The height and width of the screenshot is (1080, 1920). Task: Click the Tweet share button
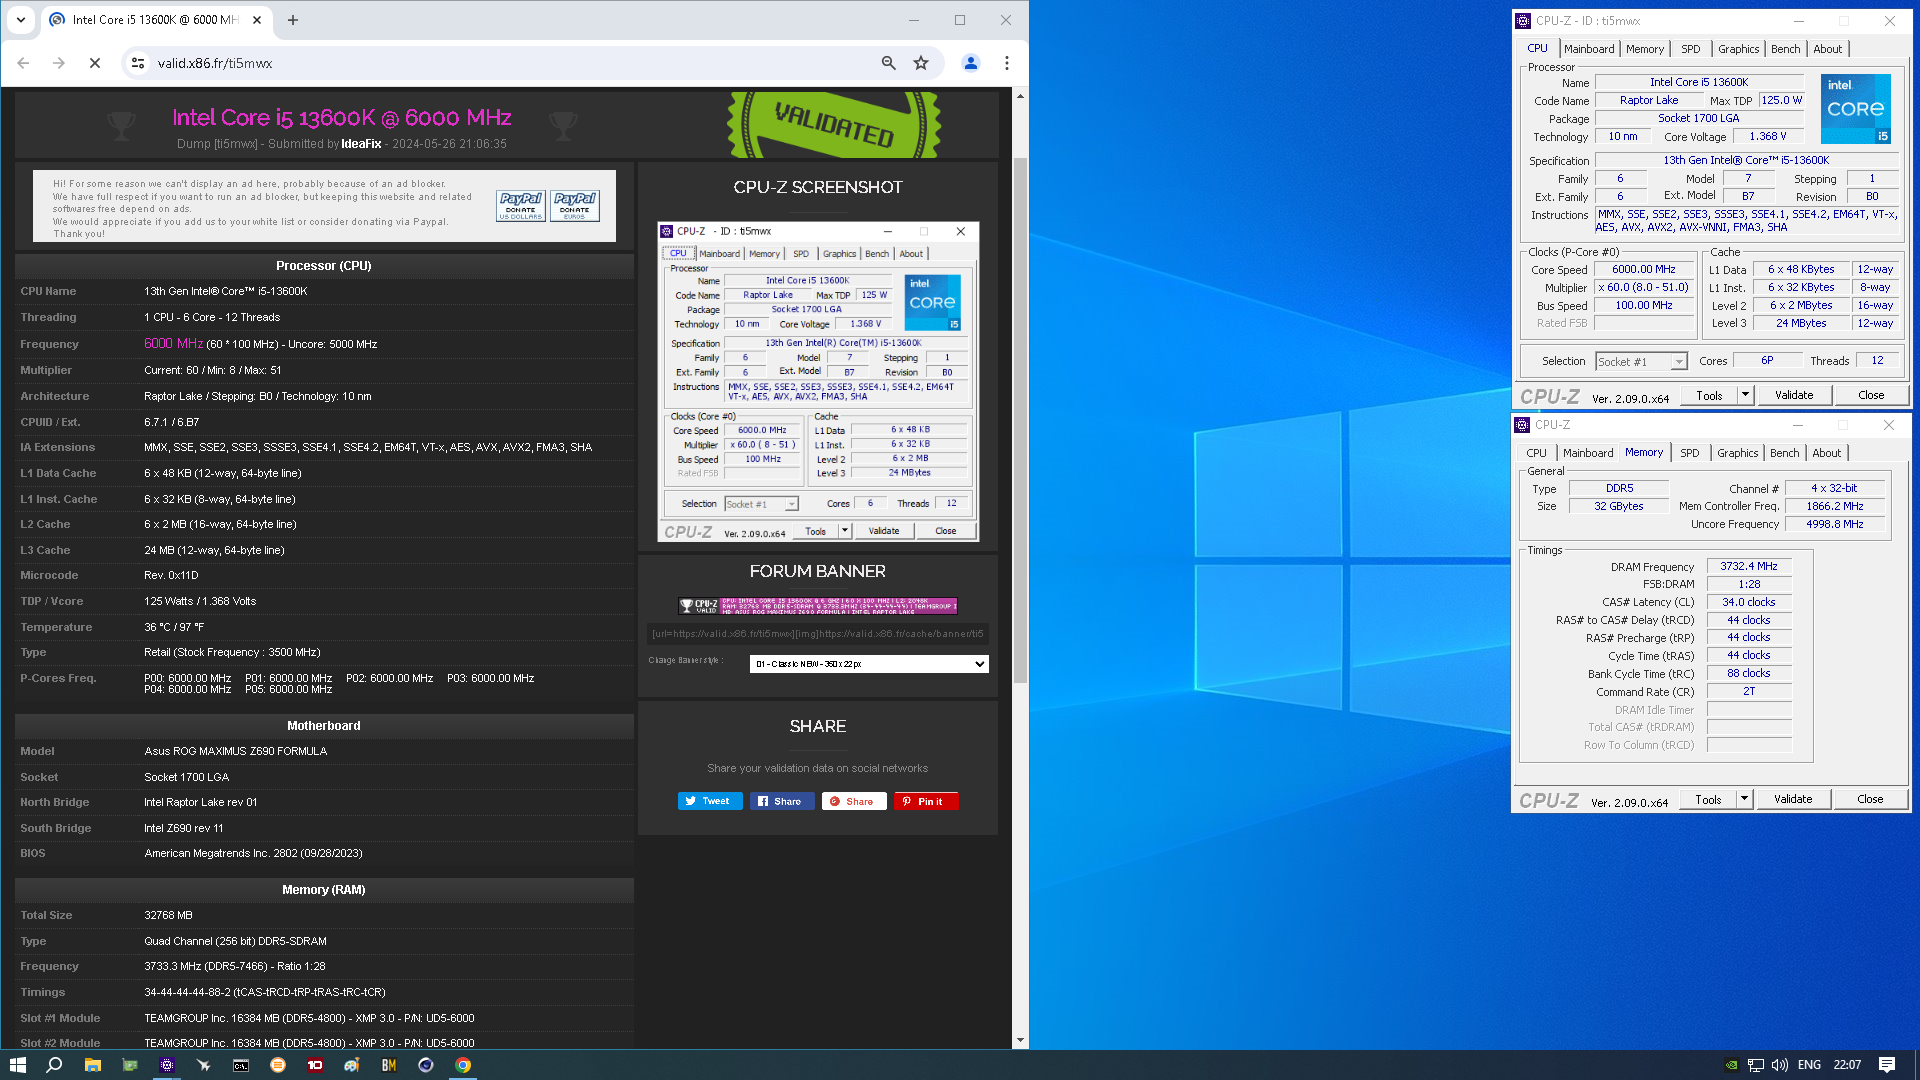click(x=710, y=801)
